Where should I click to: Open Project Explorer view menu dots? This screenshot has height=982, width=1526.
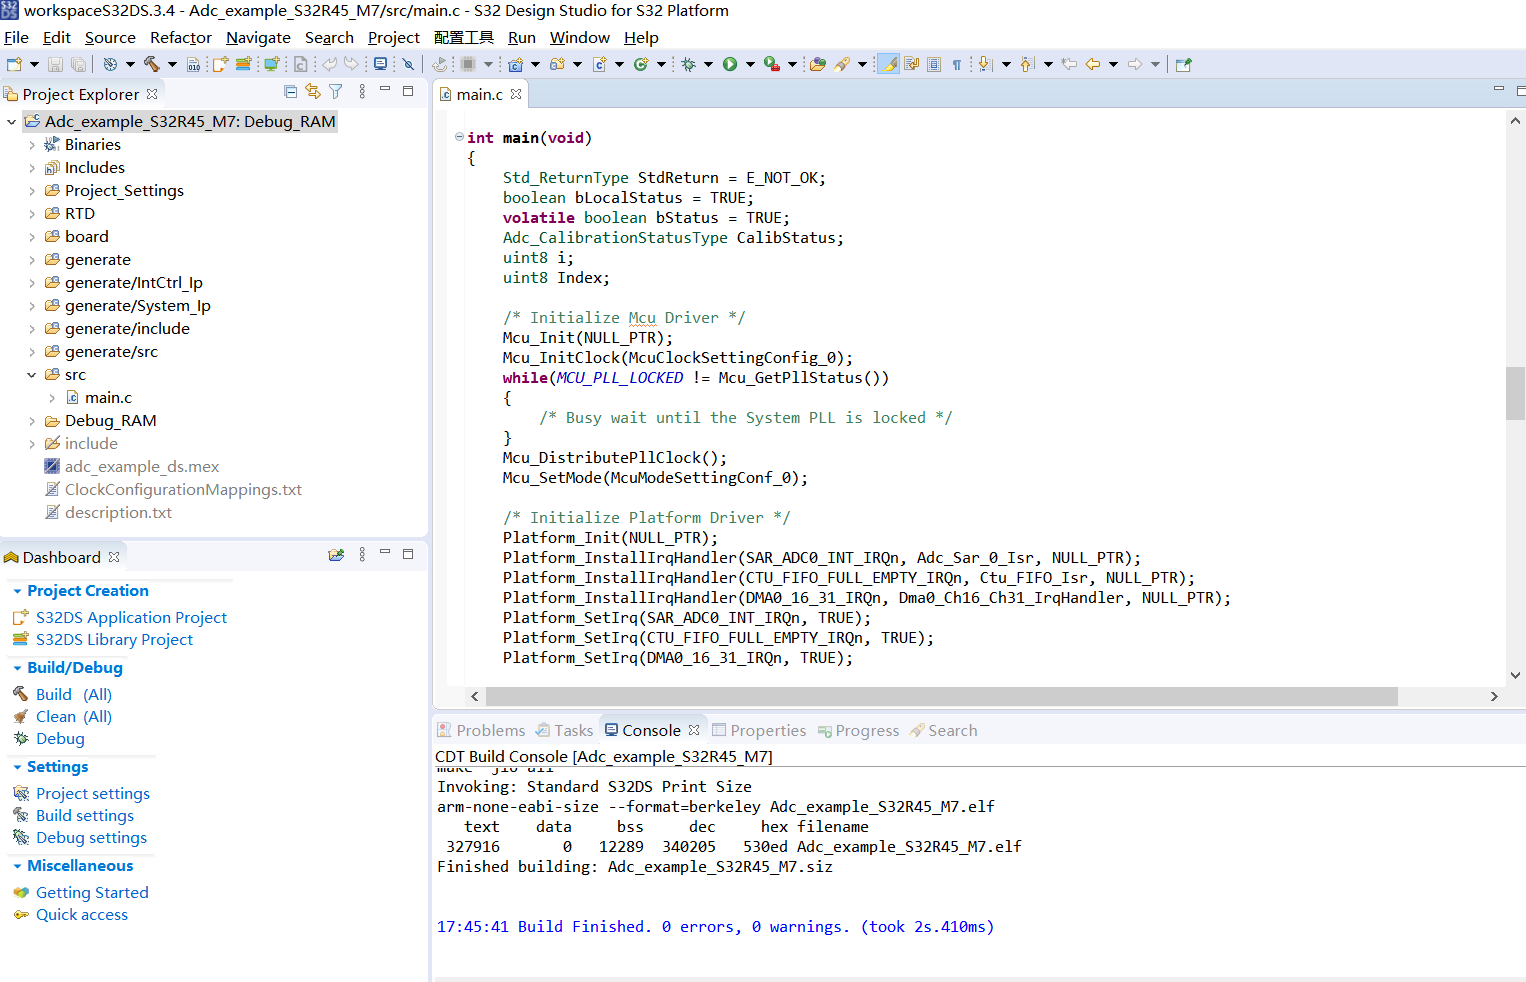point(362,92)
